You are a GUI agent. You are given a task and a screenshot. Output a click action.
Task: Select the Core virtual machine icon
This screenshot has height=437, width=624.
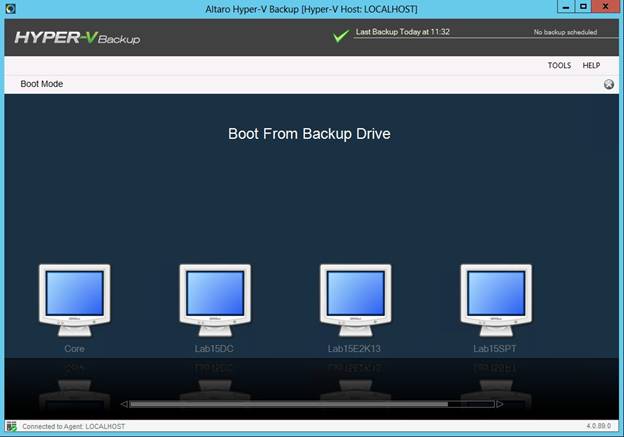74,300
